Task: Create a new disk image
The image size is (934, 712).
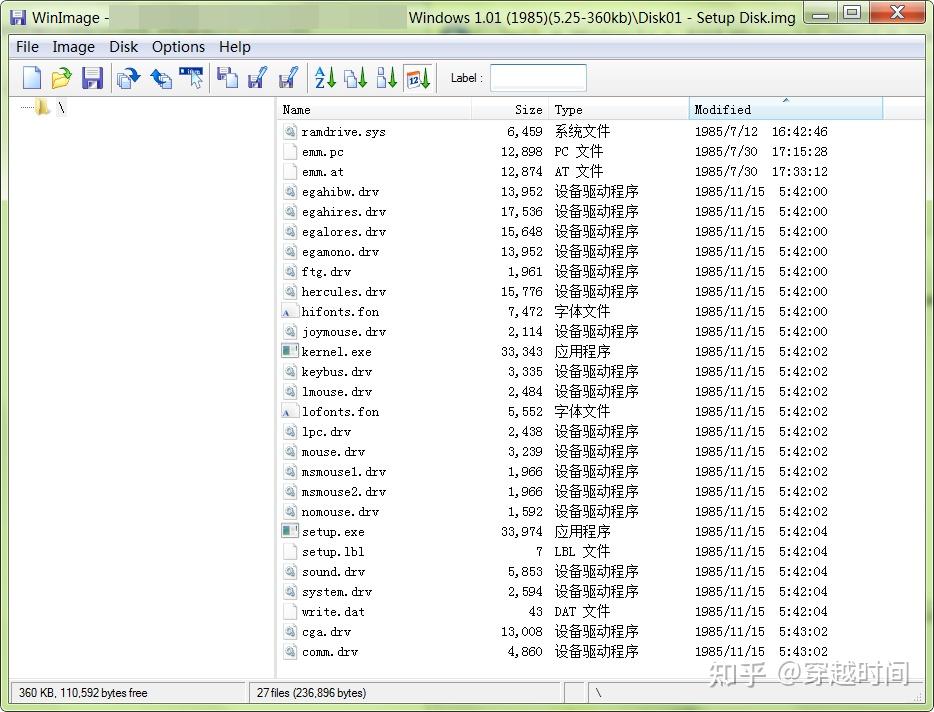Action: [x=31, y=77]
